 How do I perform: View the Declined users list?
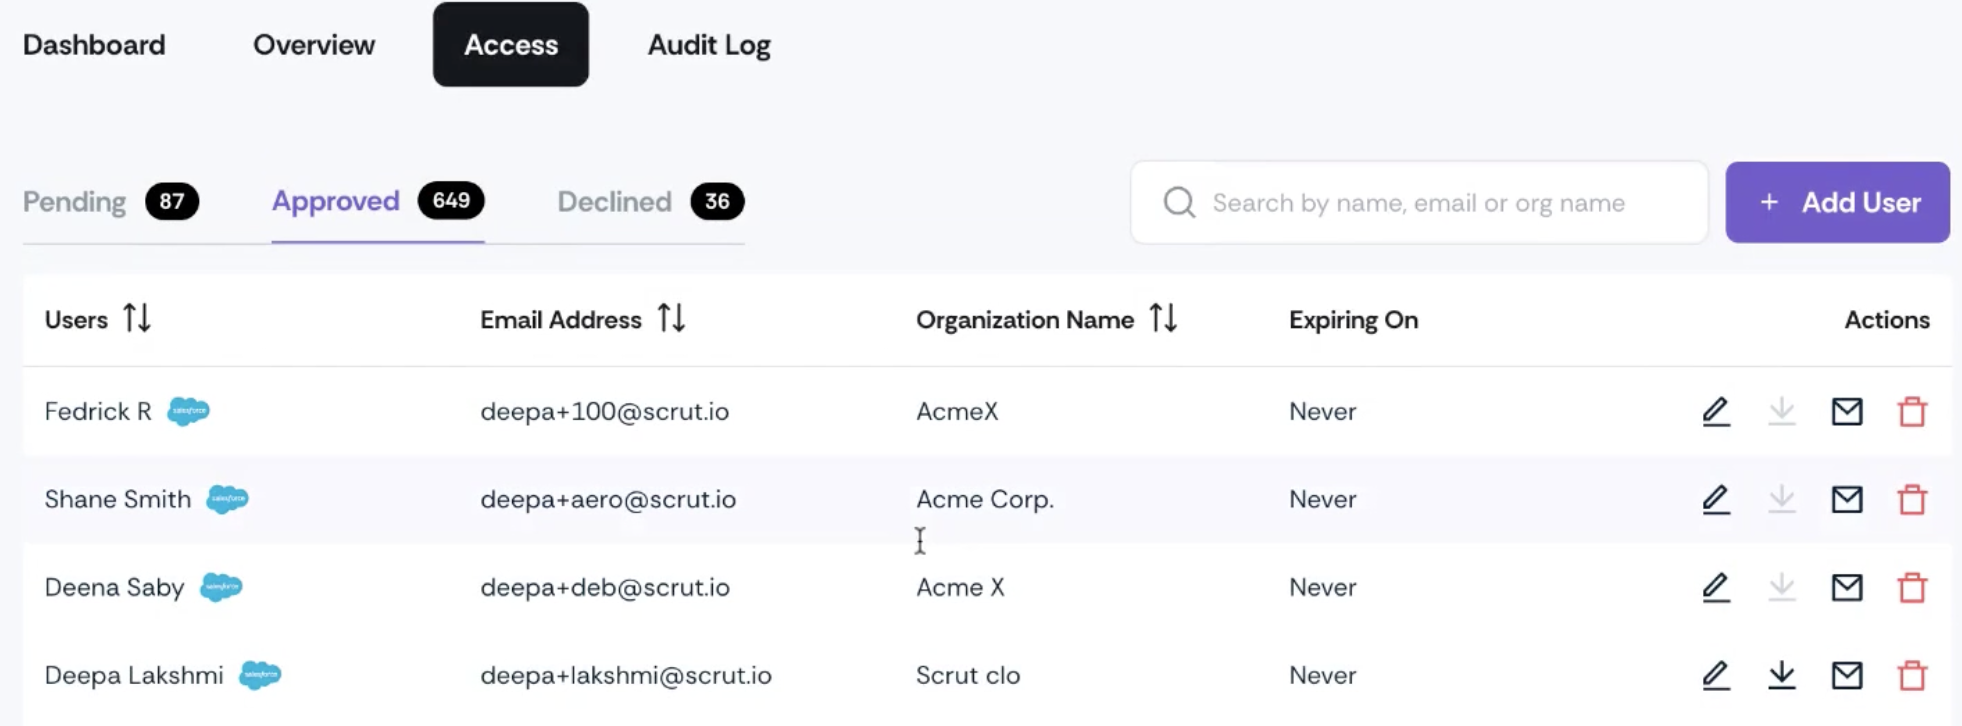coord(650,202)
